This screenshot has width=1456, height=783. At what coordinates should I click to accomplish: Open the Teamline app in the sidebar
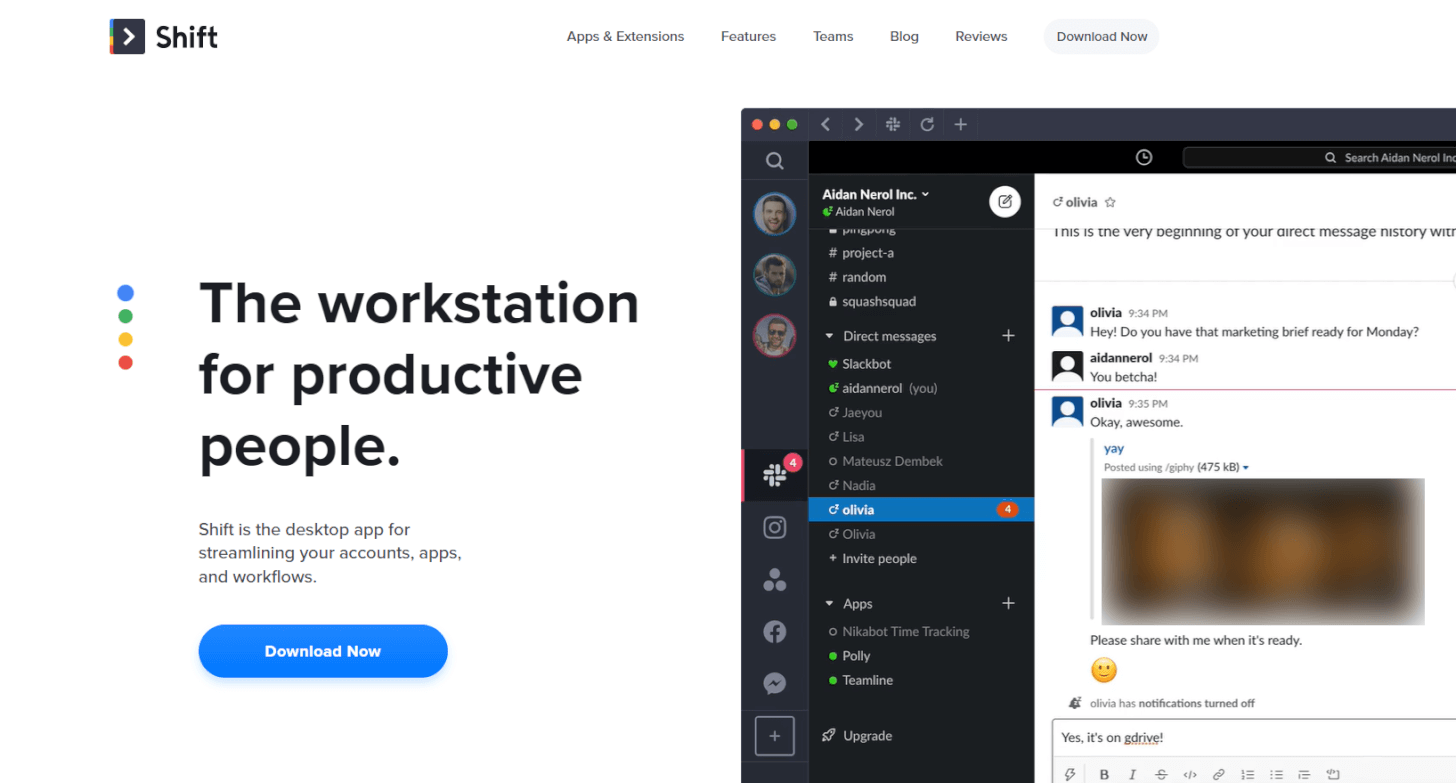coord(861,680)
